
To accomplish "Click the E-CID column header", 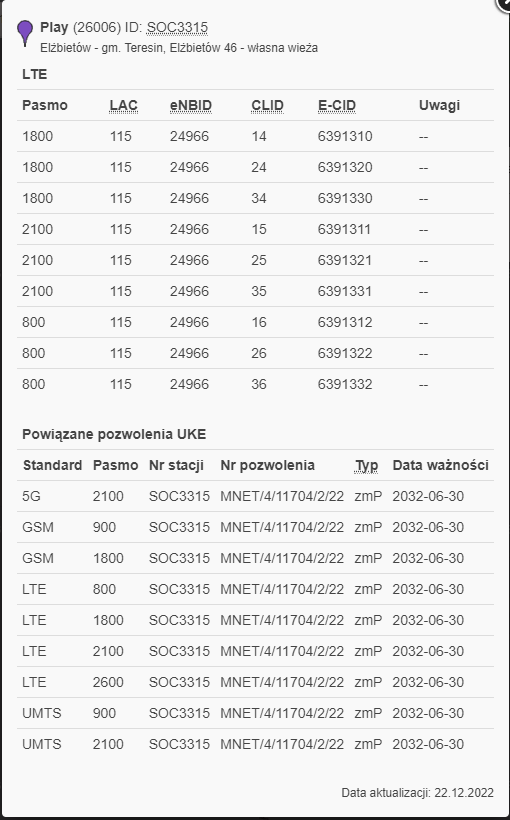I will [337, 105].
